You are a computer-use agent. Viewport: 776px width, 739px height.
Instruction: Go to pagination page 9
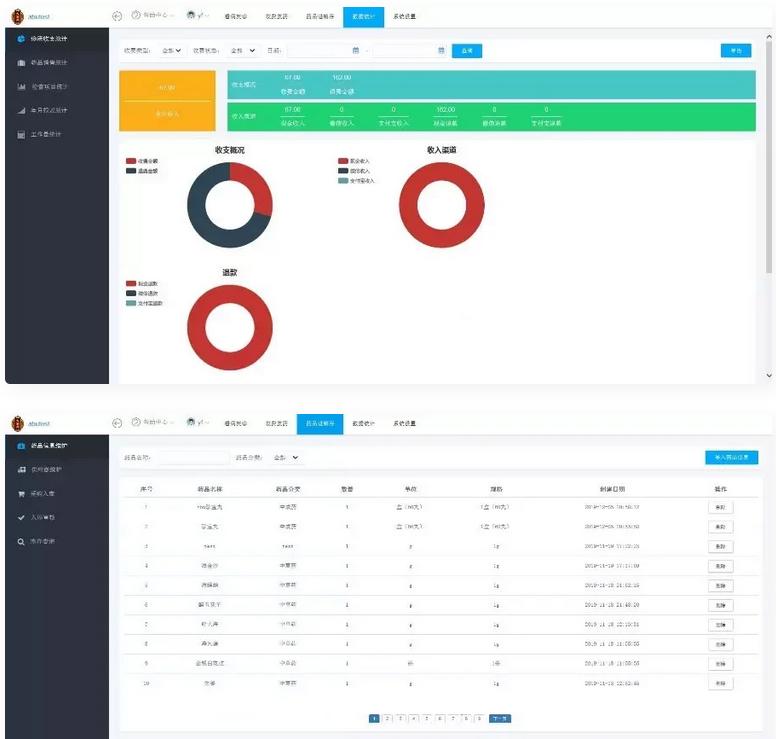479,718
